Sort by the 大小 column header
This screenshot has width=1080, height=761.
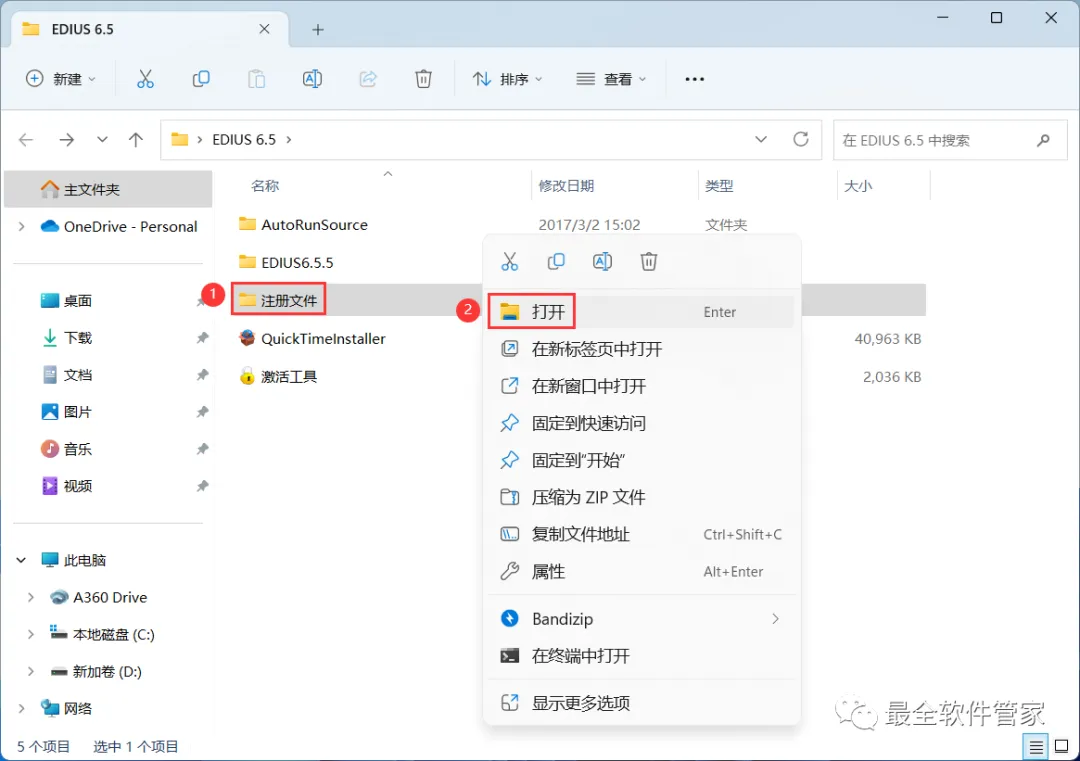858,186
